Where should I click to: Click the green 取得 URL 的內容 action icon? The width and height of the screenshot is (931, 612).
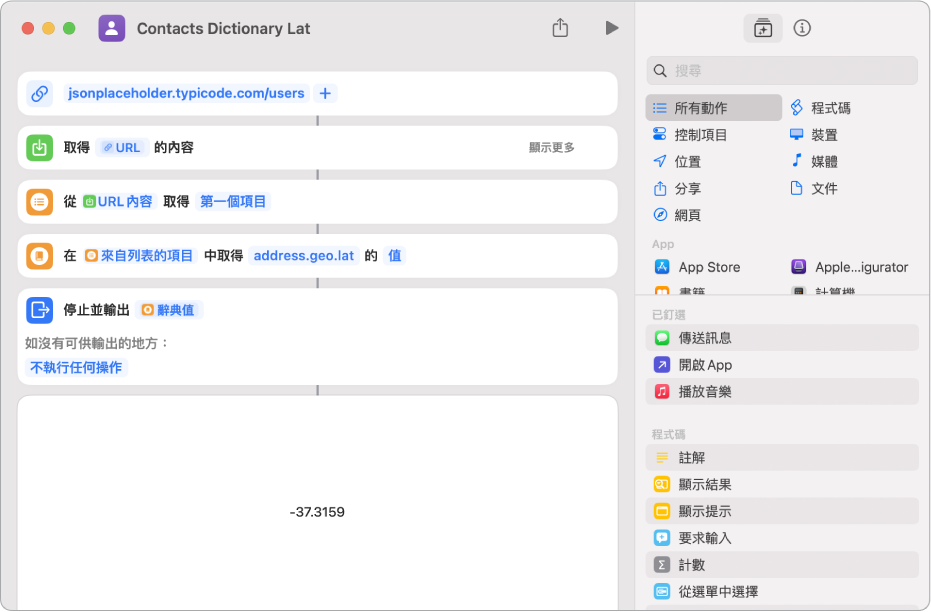pyautogui.click(x=40, y=147)
